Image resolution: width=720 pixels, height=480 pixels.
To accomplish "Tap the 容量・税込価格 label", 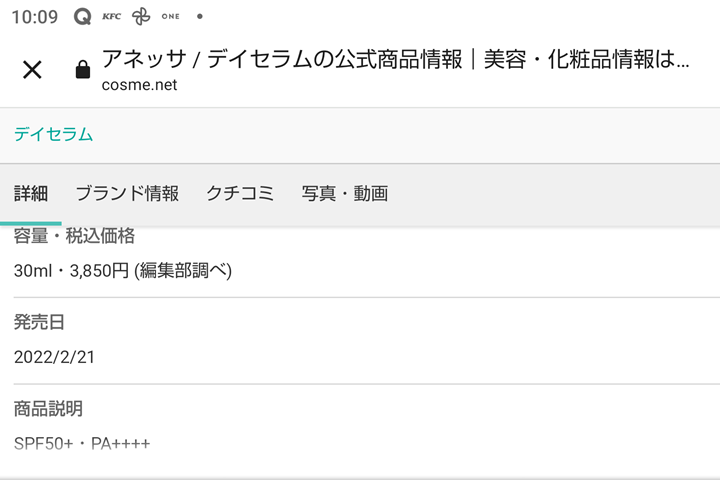I will tap(74, 237).
